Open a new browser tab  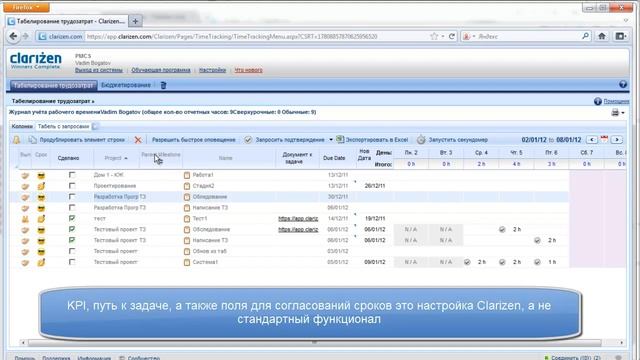135,21
